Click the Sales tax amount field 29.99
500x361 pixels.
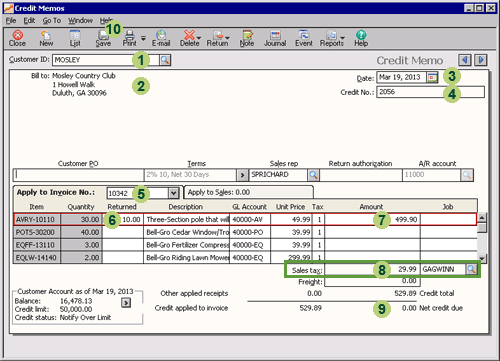(372, 269)
